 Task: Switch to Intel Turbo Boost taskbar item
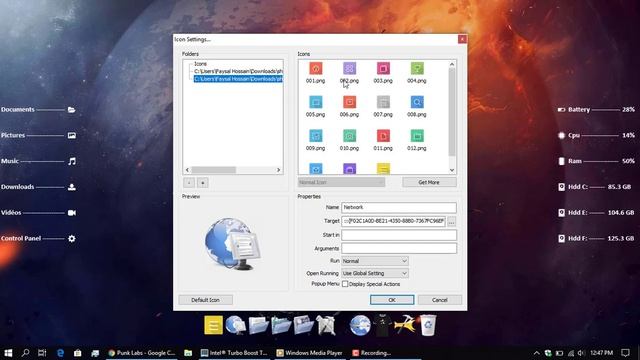click(234, 353)
